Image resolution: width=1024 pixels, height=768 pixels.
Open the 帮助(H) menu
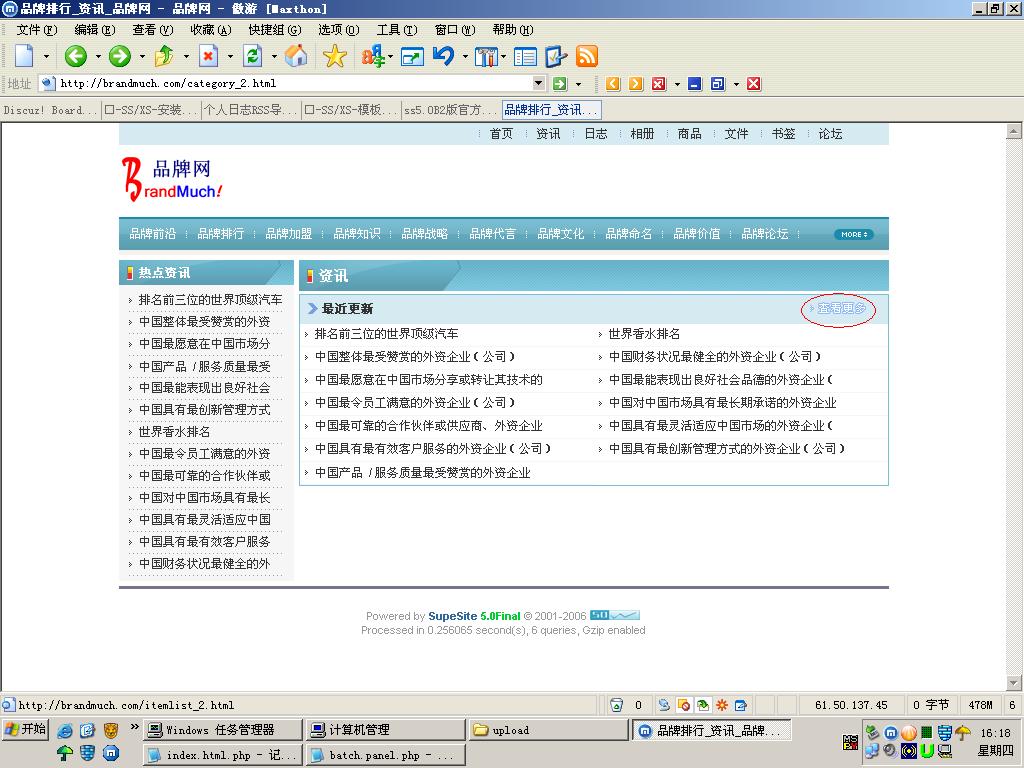[x=513, y=30]
